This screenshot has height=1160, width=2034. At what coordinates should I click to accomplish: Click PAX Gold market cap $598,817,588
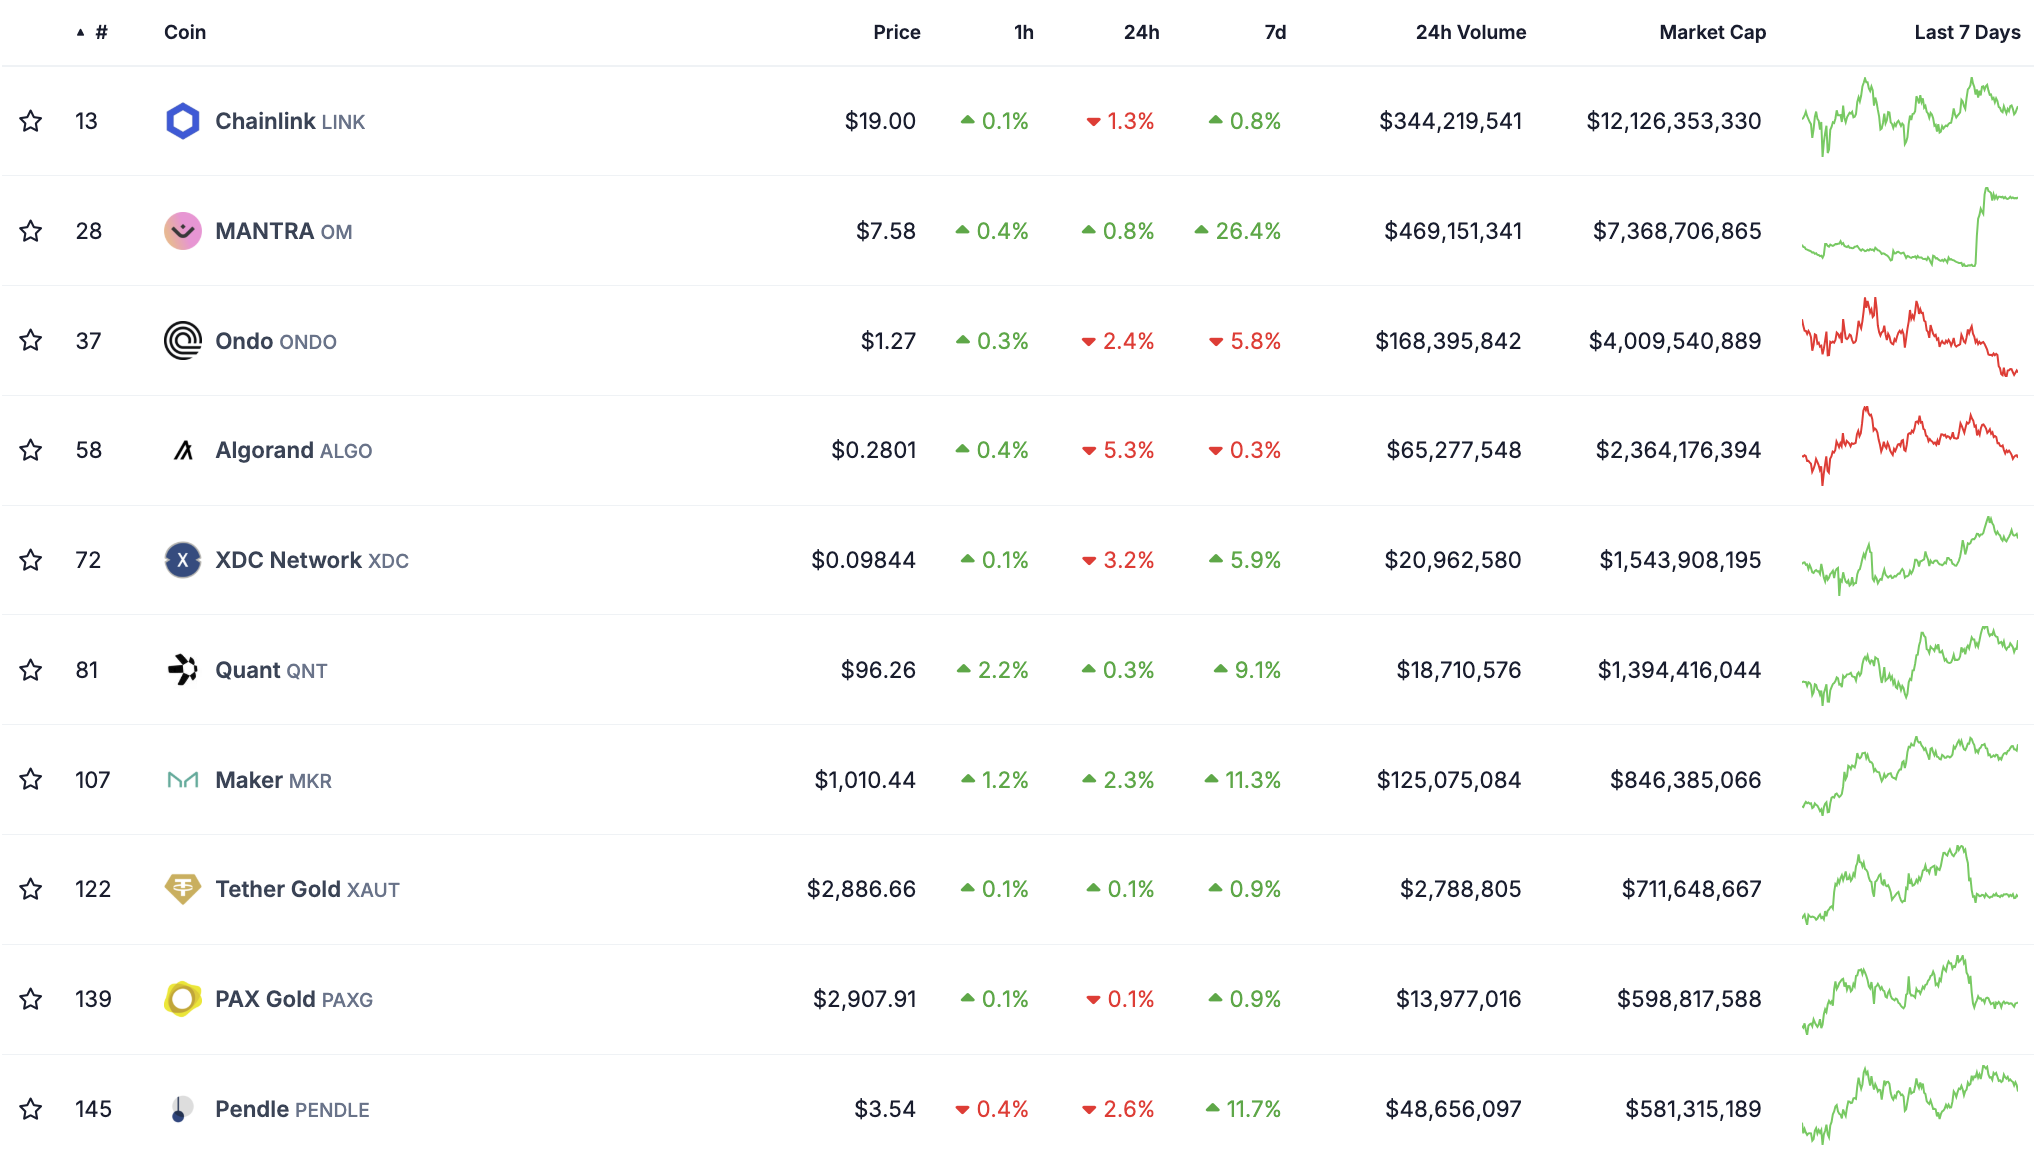tap(1689, 999)
